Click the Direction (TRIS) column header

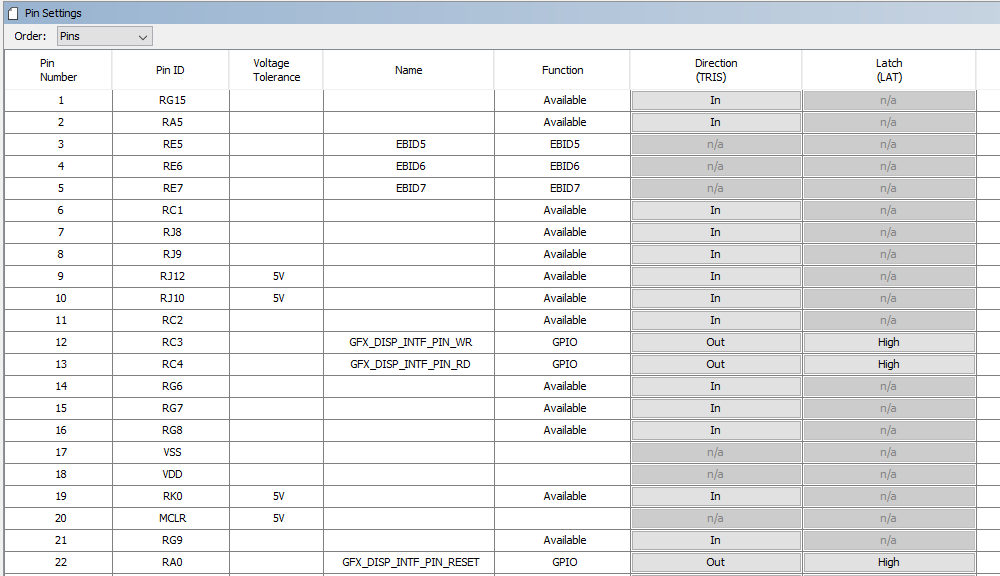(716, 70)
